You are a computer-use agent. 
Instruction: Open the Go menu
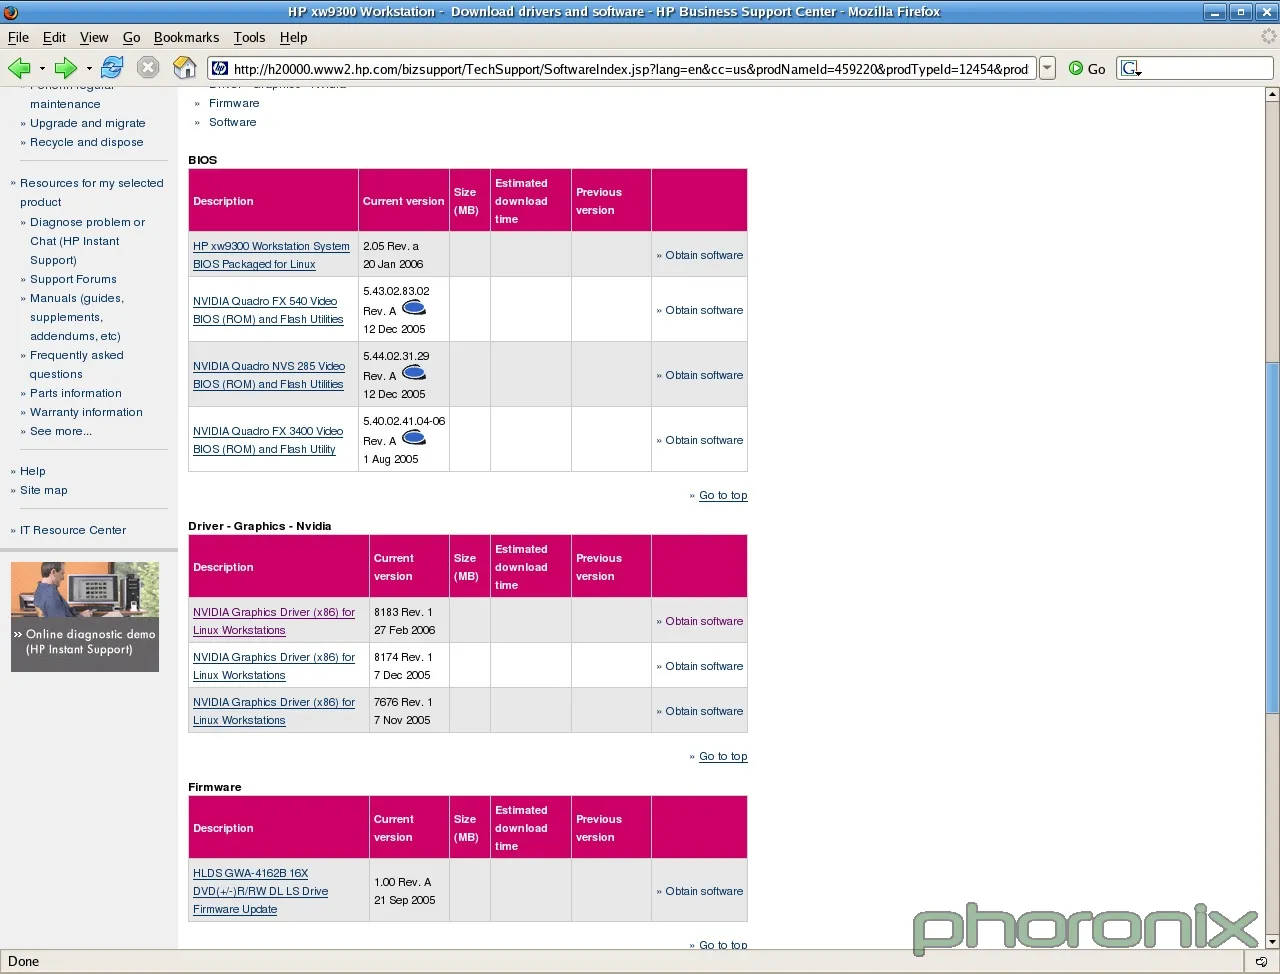131,37
